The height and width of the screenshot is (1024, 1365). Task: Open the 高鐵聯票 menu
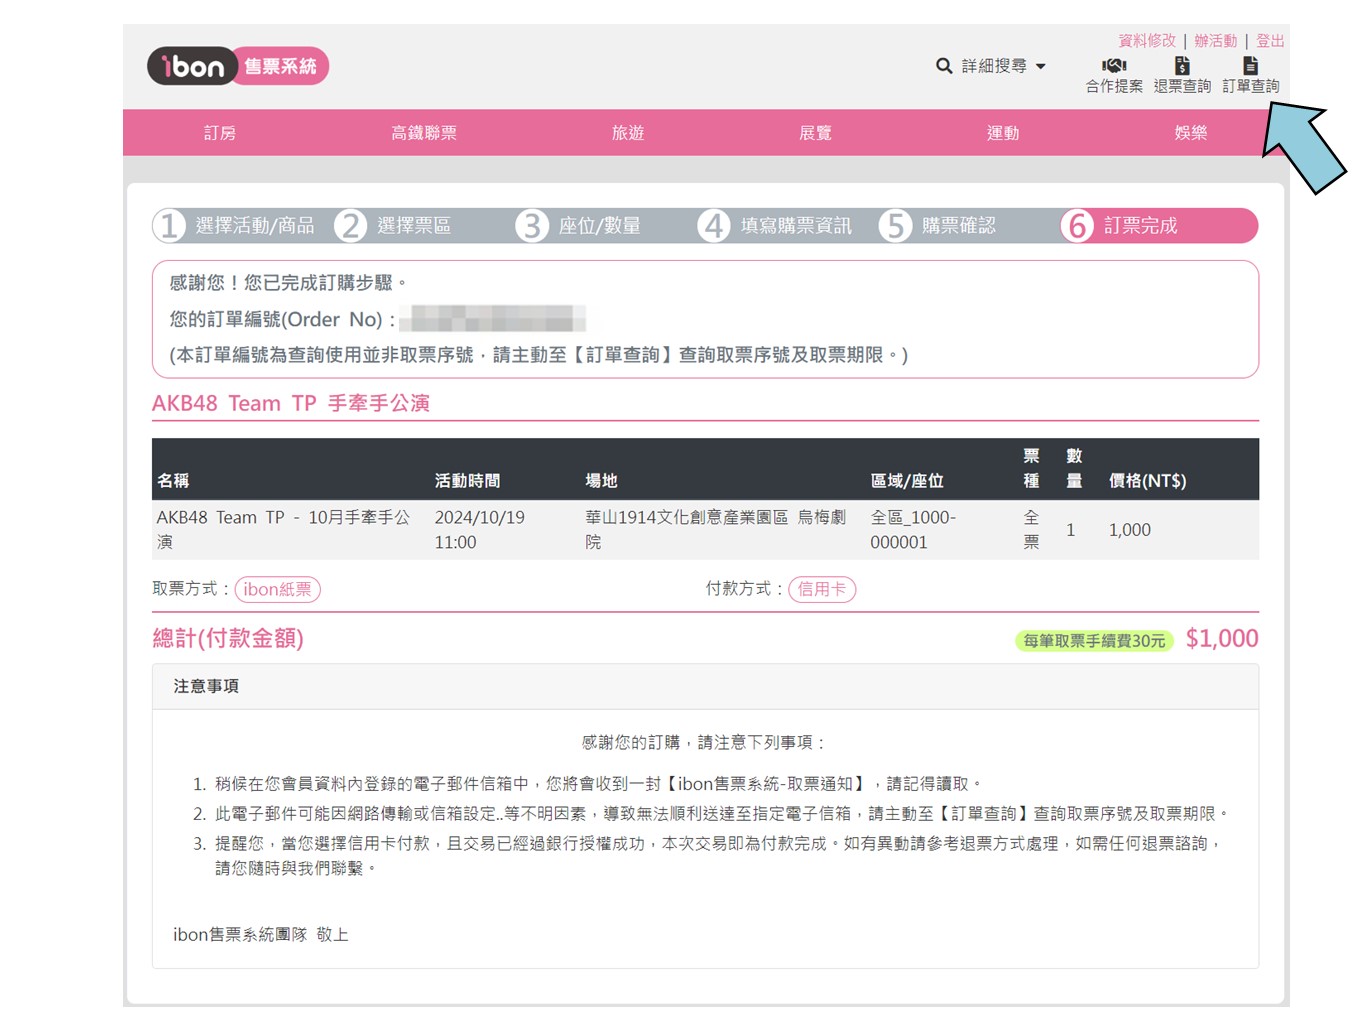point(424,133)
